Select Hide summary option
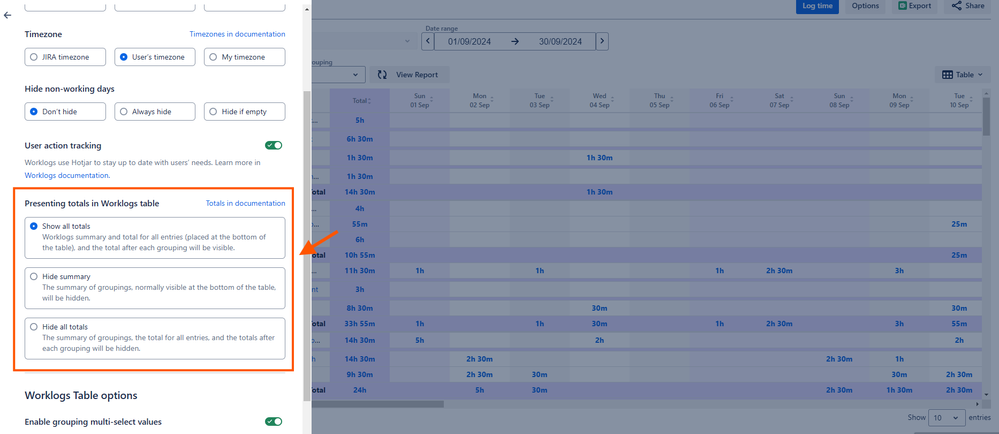This screenshot has width=999, height=434. [155, 288]
